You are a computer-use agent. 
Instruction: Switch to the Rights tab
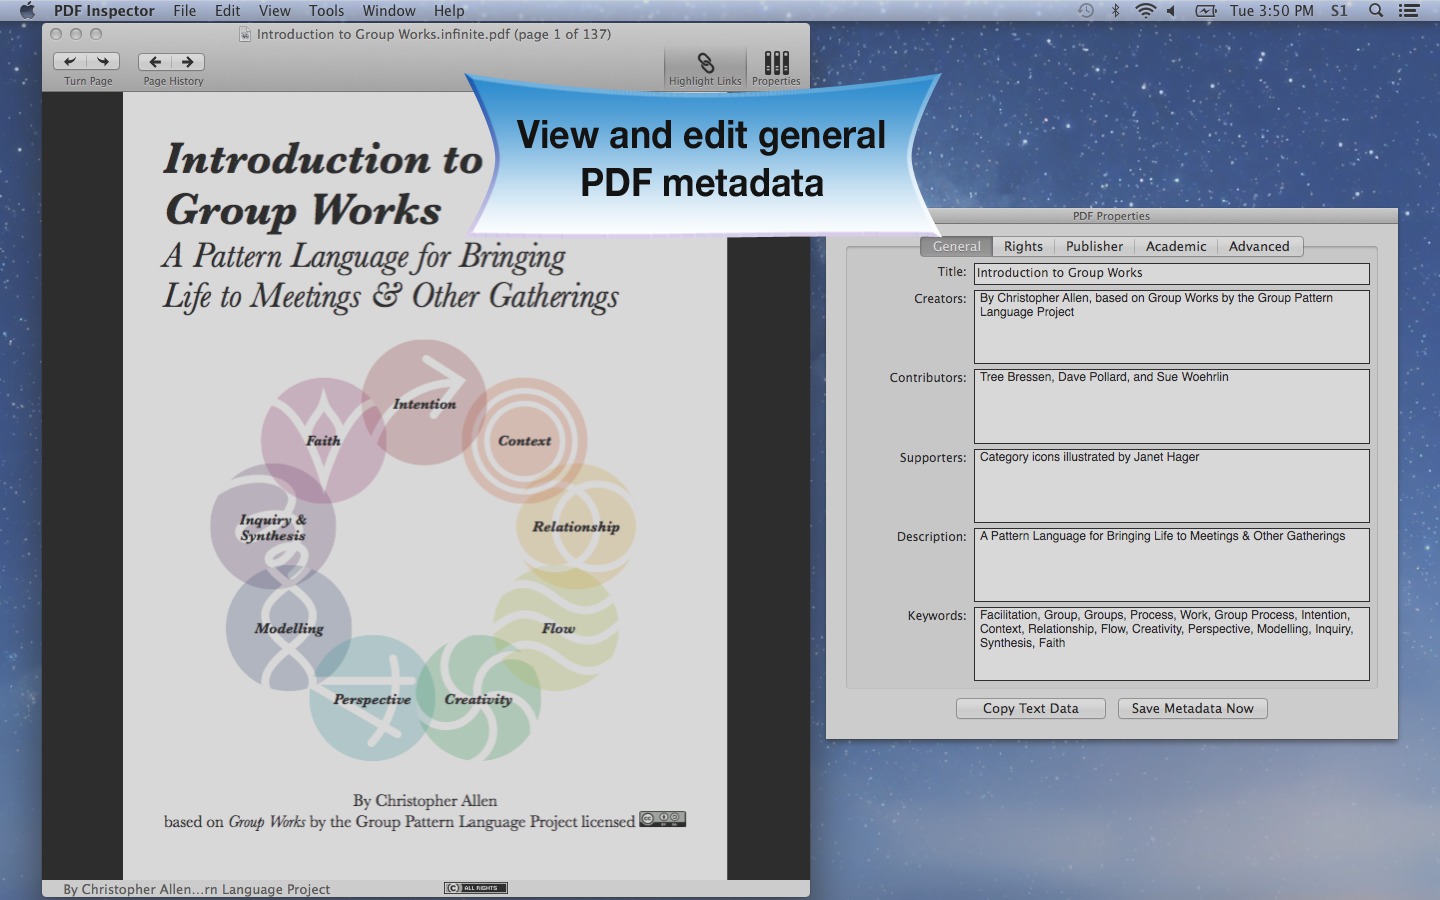tap(1022, 246)
